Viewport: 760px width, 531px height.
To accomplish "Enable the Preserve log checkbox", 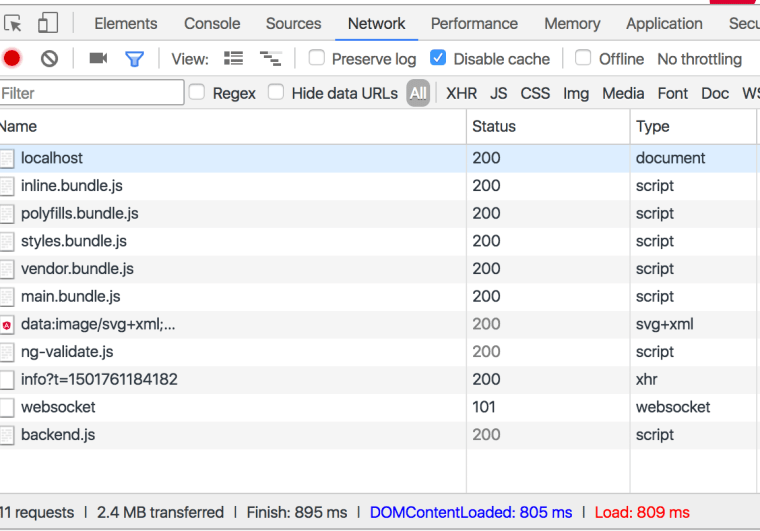I will point(316,58).
